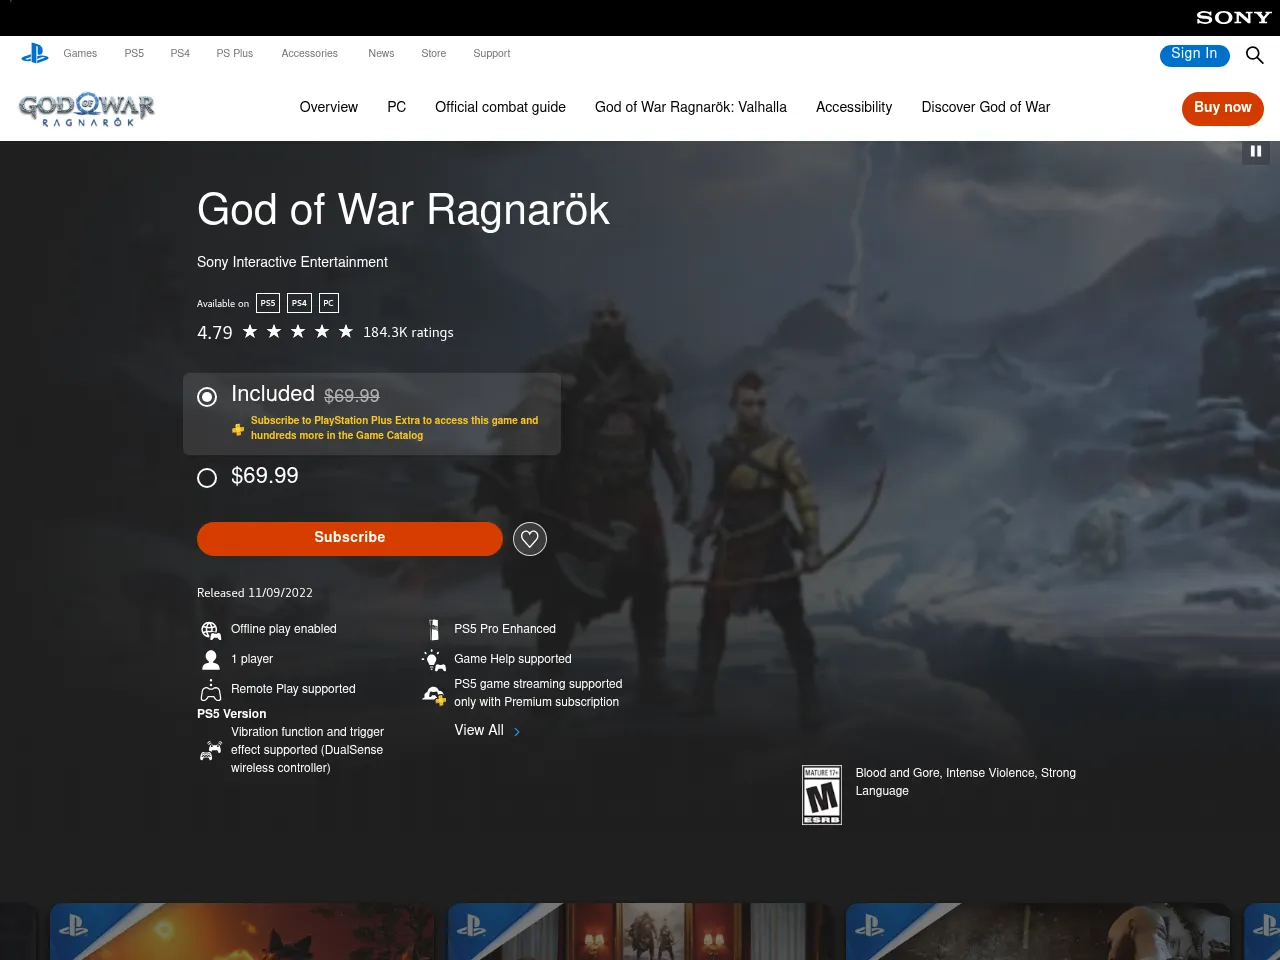Click the heart wishlist icon
1280x960 pixels.
click(529, 538)
